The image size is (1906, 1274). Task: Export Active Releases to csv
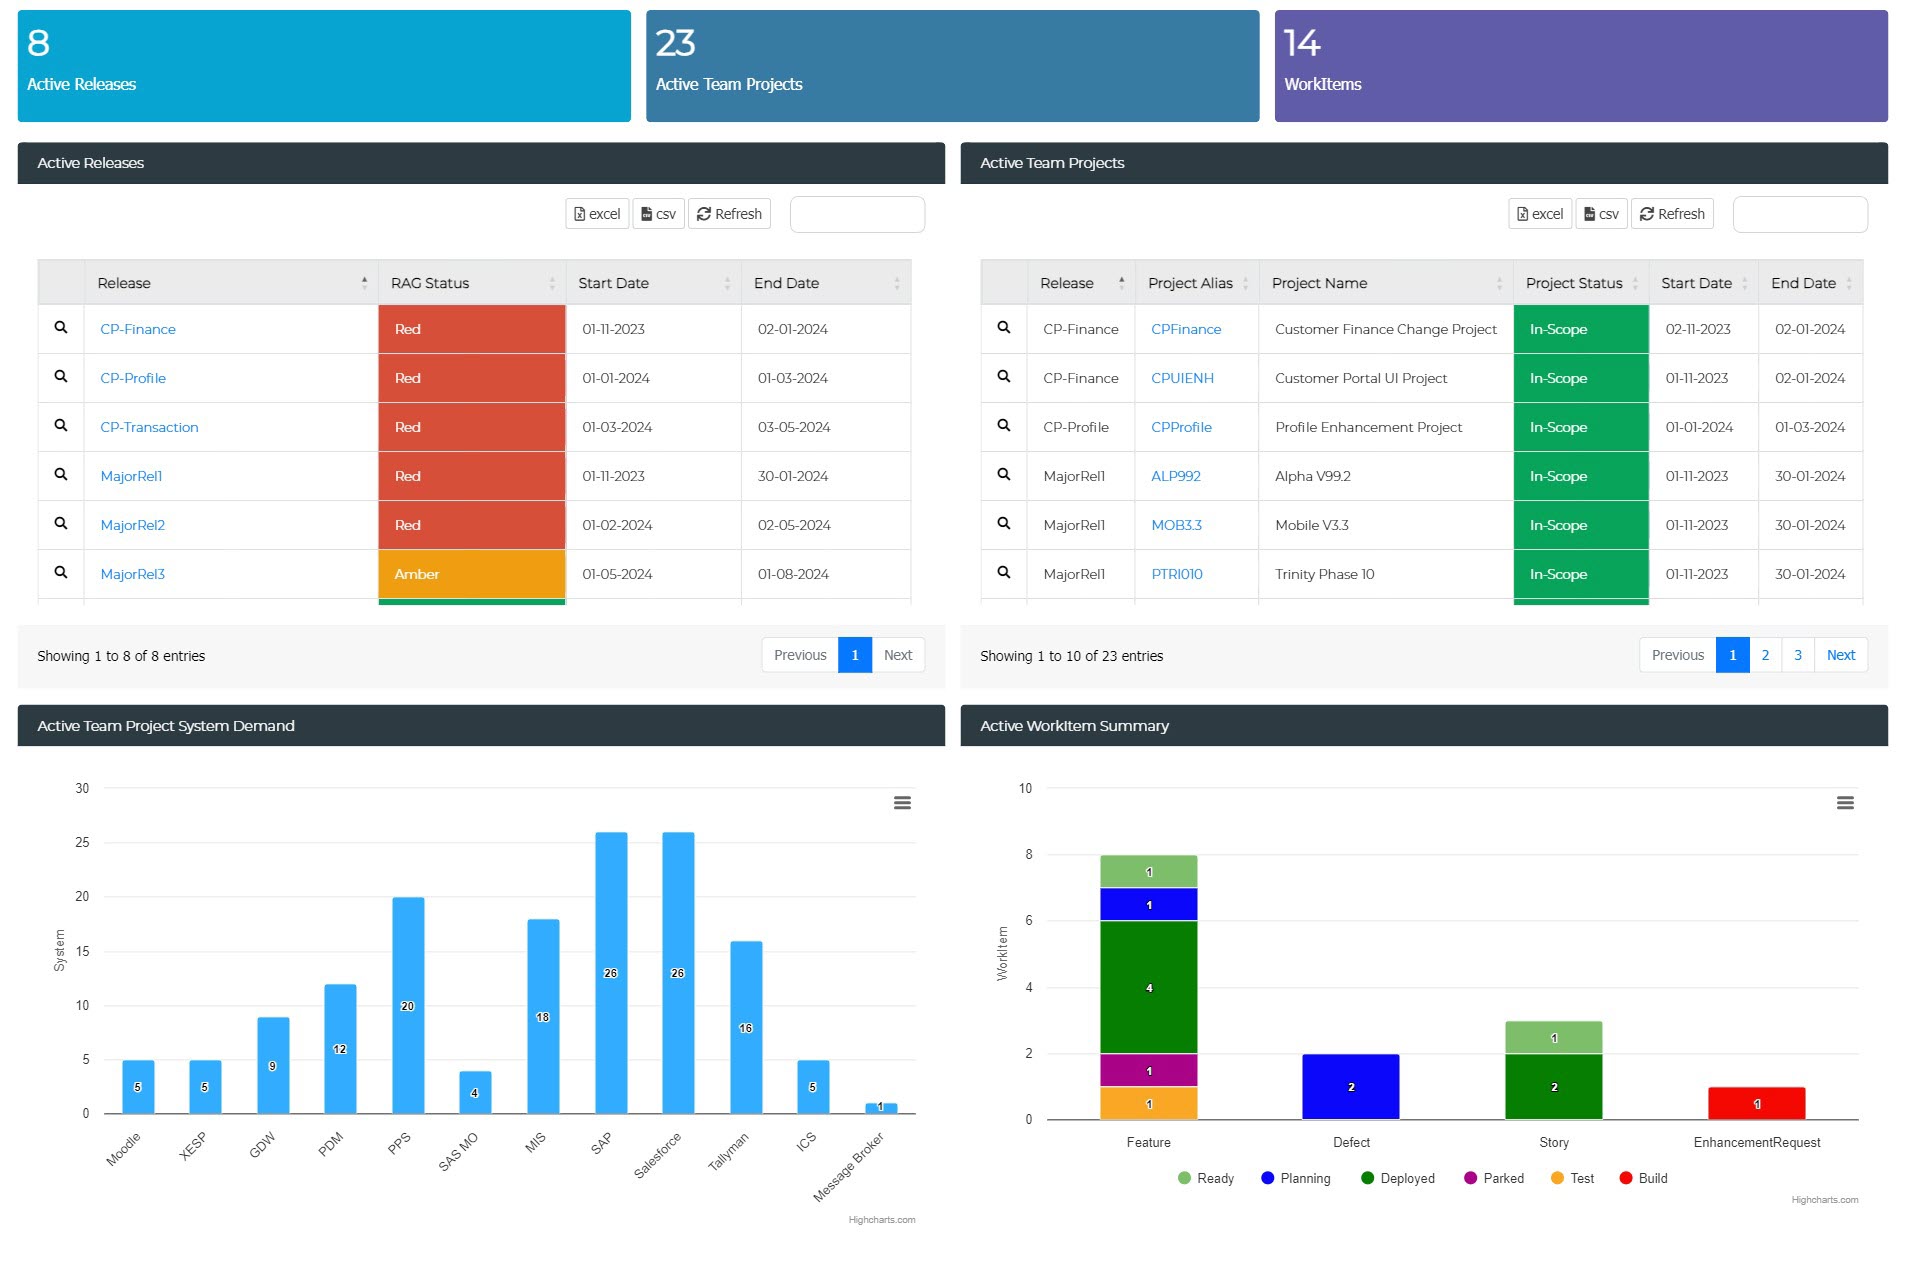pyautogui.click(x=658, y=214)
